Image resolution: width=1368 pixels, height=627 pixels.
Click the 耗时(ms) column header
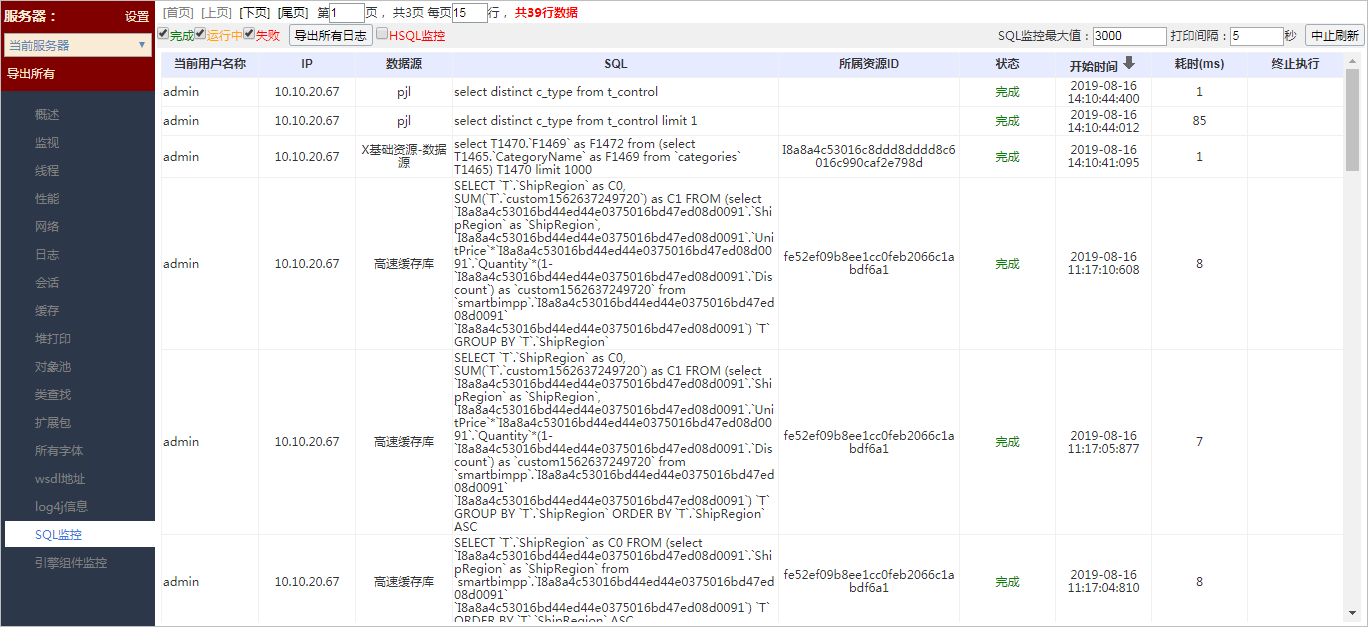click(x=1199, y=64)
